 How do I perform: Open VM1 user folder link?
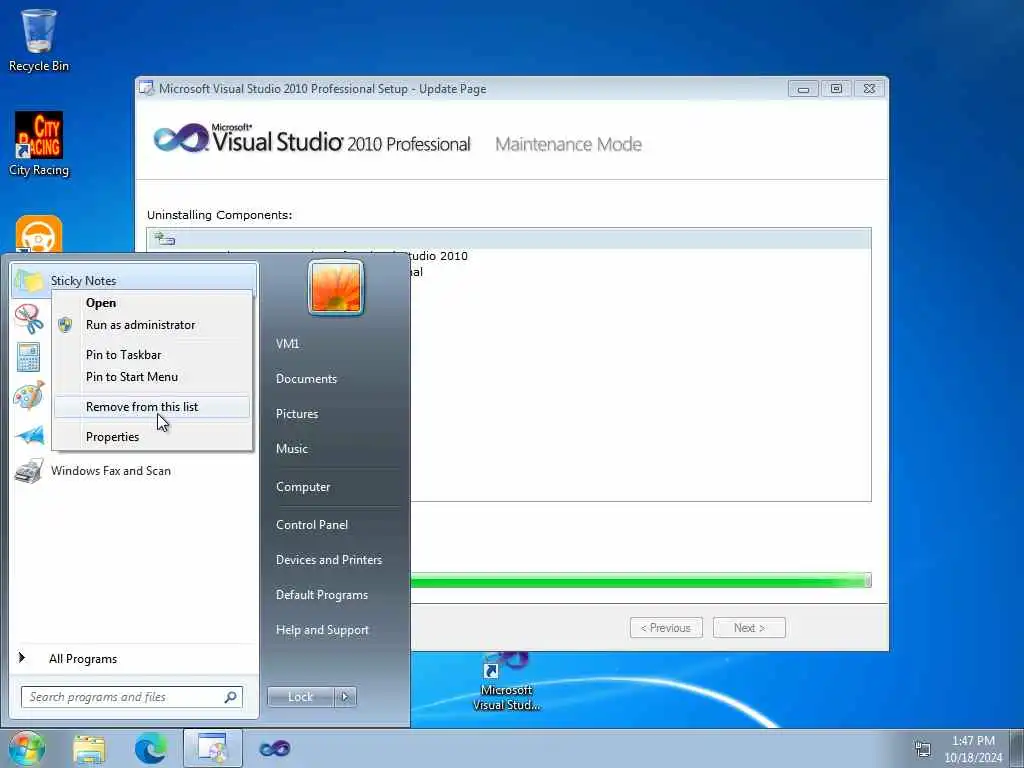pyautogui.click(x=287, y=344)
